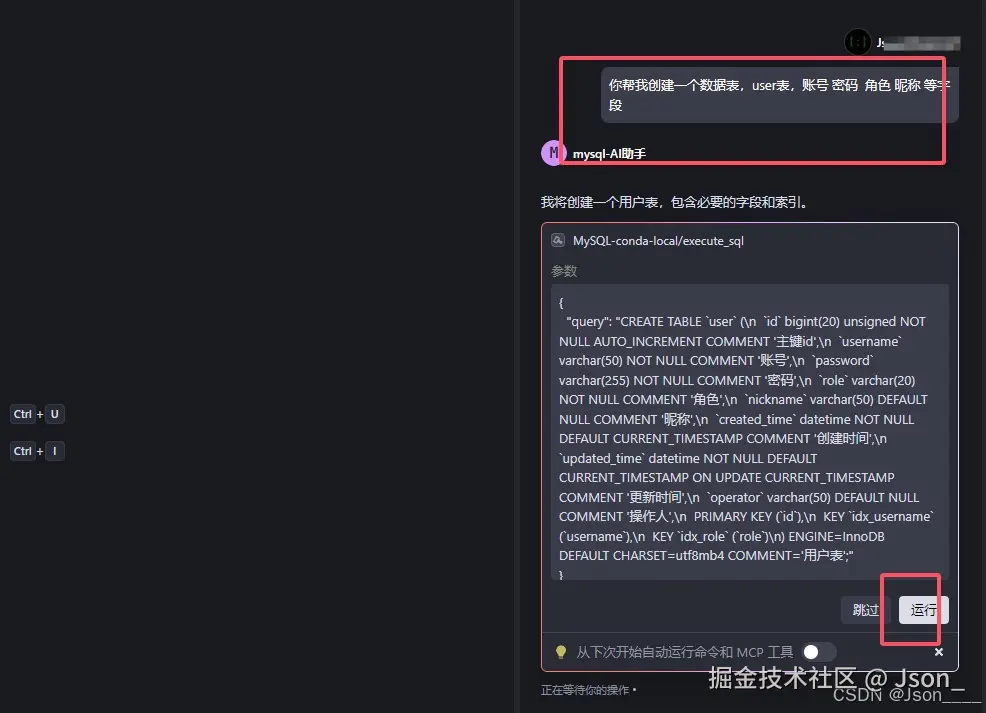Click the Ctrl+I shortcut badge
Screen dimensions: 986x713
point(36,451)
